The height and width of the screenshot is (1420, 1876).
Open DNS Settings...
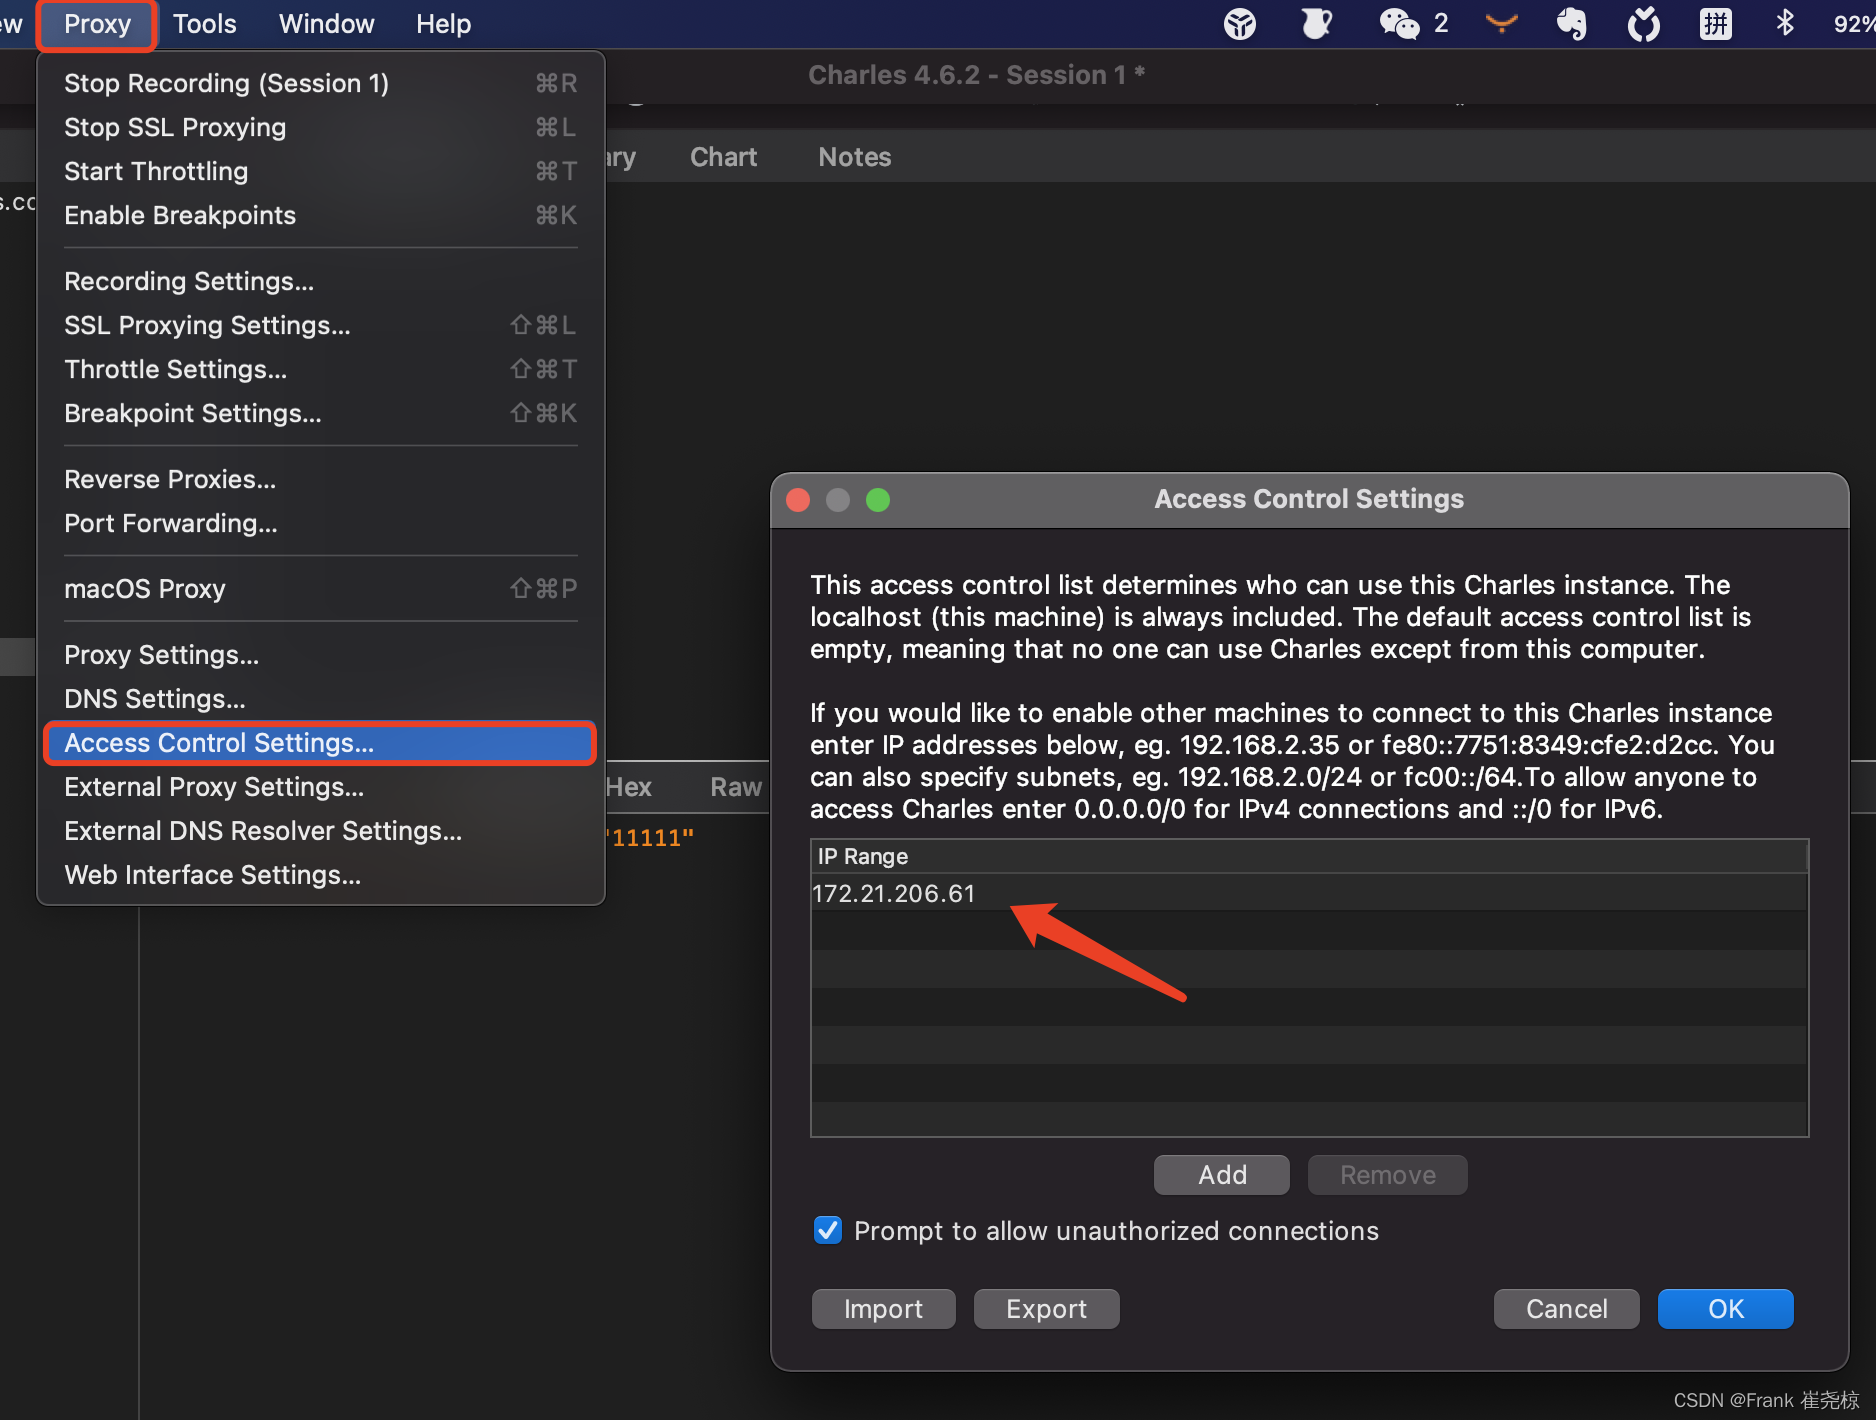pos(320,699)
